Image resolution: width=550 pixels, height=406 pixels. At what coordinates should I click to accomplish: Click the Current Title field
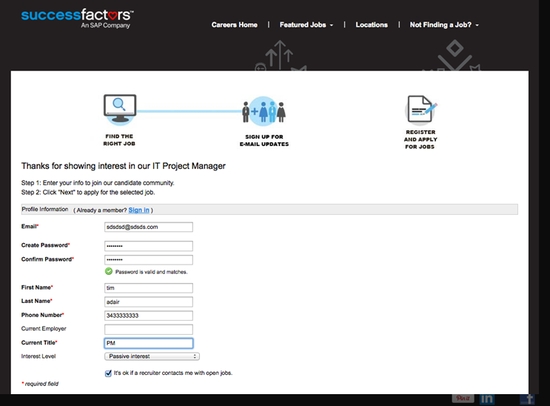148,343
